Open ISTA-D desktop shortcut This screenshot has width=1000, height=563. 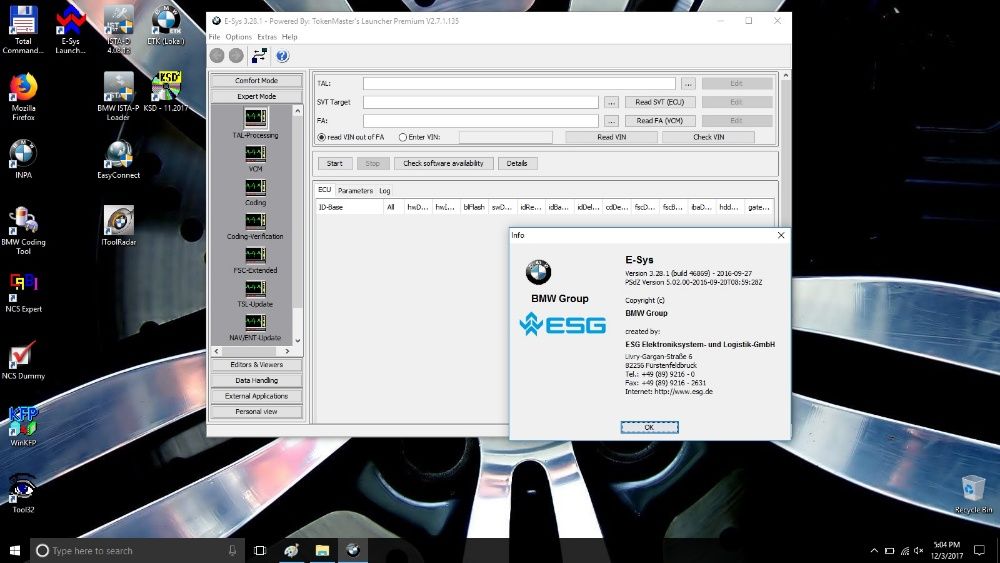click(119, 29)
